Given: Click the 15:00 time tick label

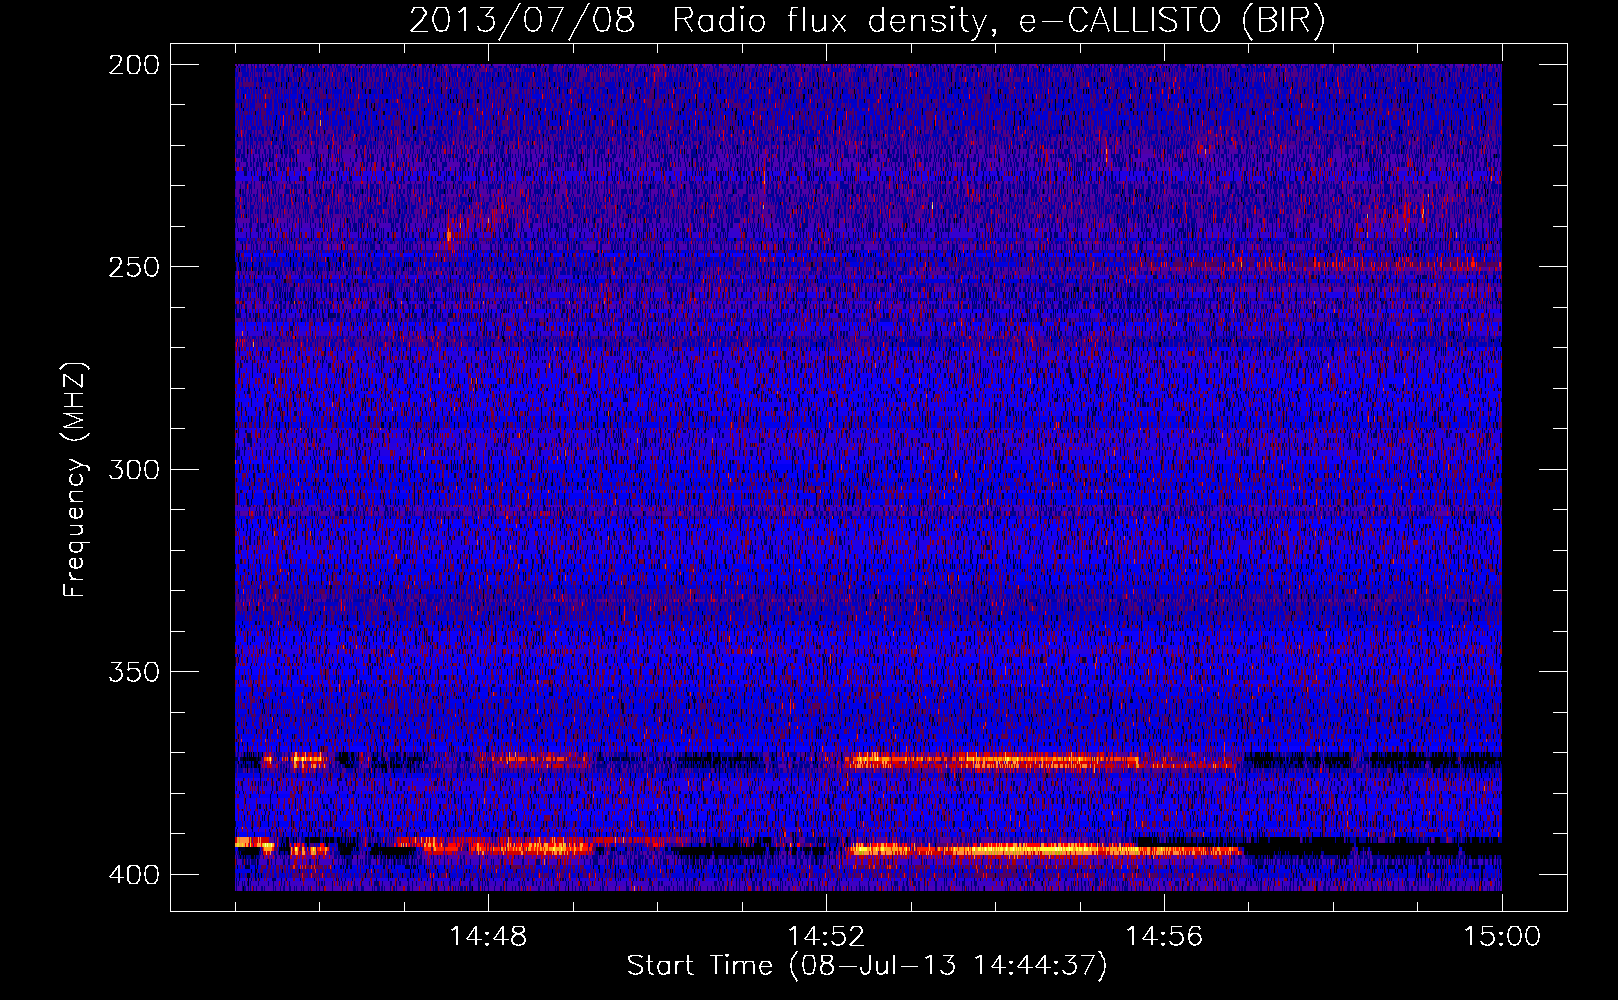Looking at the screenshot, I should [x=1502, y=936].
